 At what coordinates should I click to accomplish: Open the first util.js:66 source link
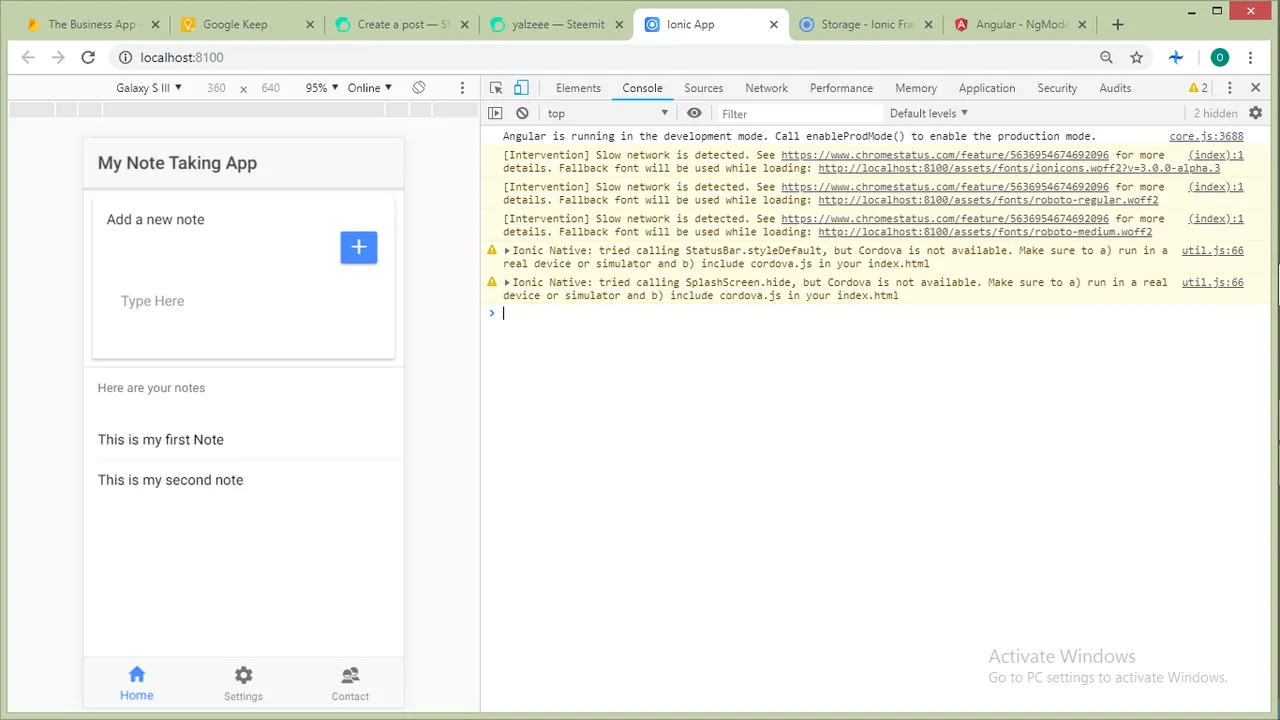coord(1212,251)
